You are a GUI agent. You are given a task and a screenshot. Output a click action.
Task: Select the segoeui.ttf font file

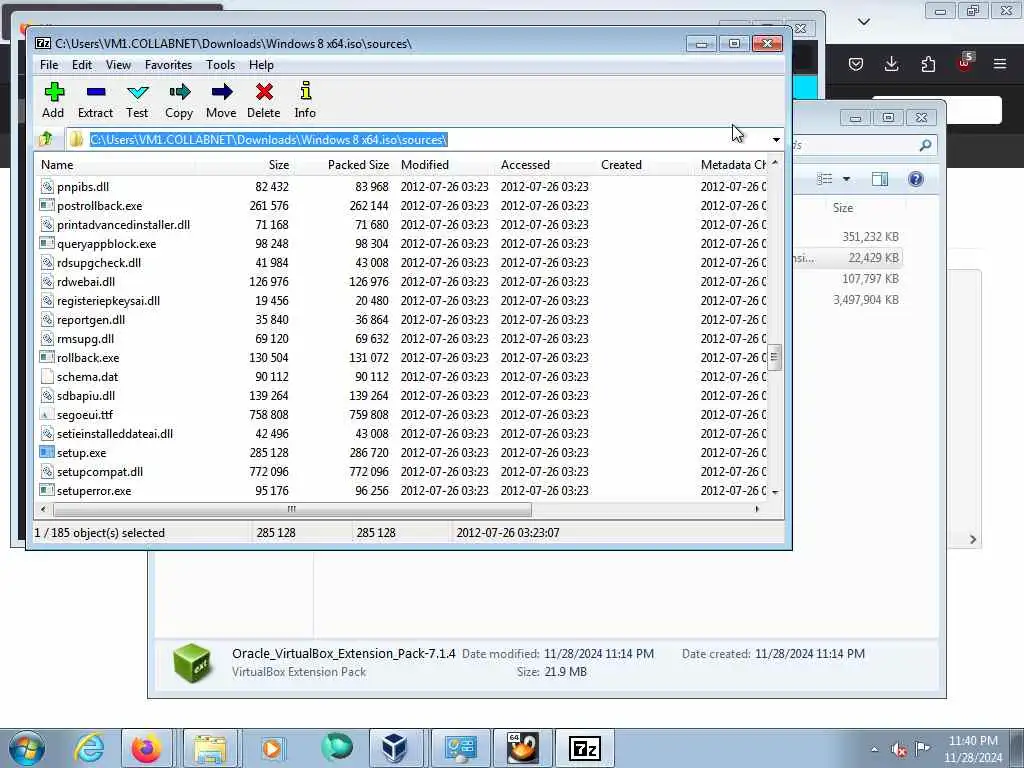coord(84,415)
